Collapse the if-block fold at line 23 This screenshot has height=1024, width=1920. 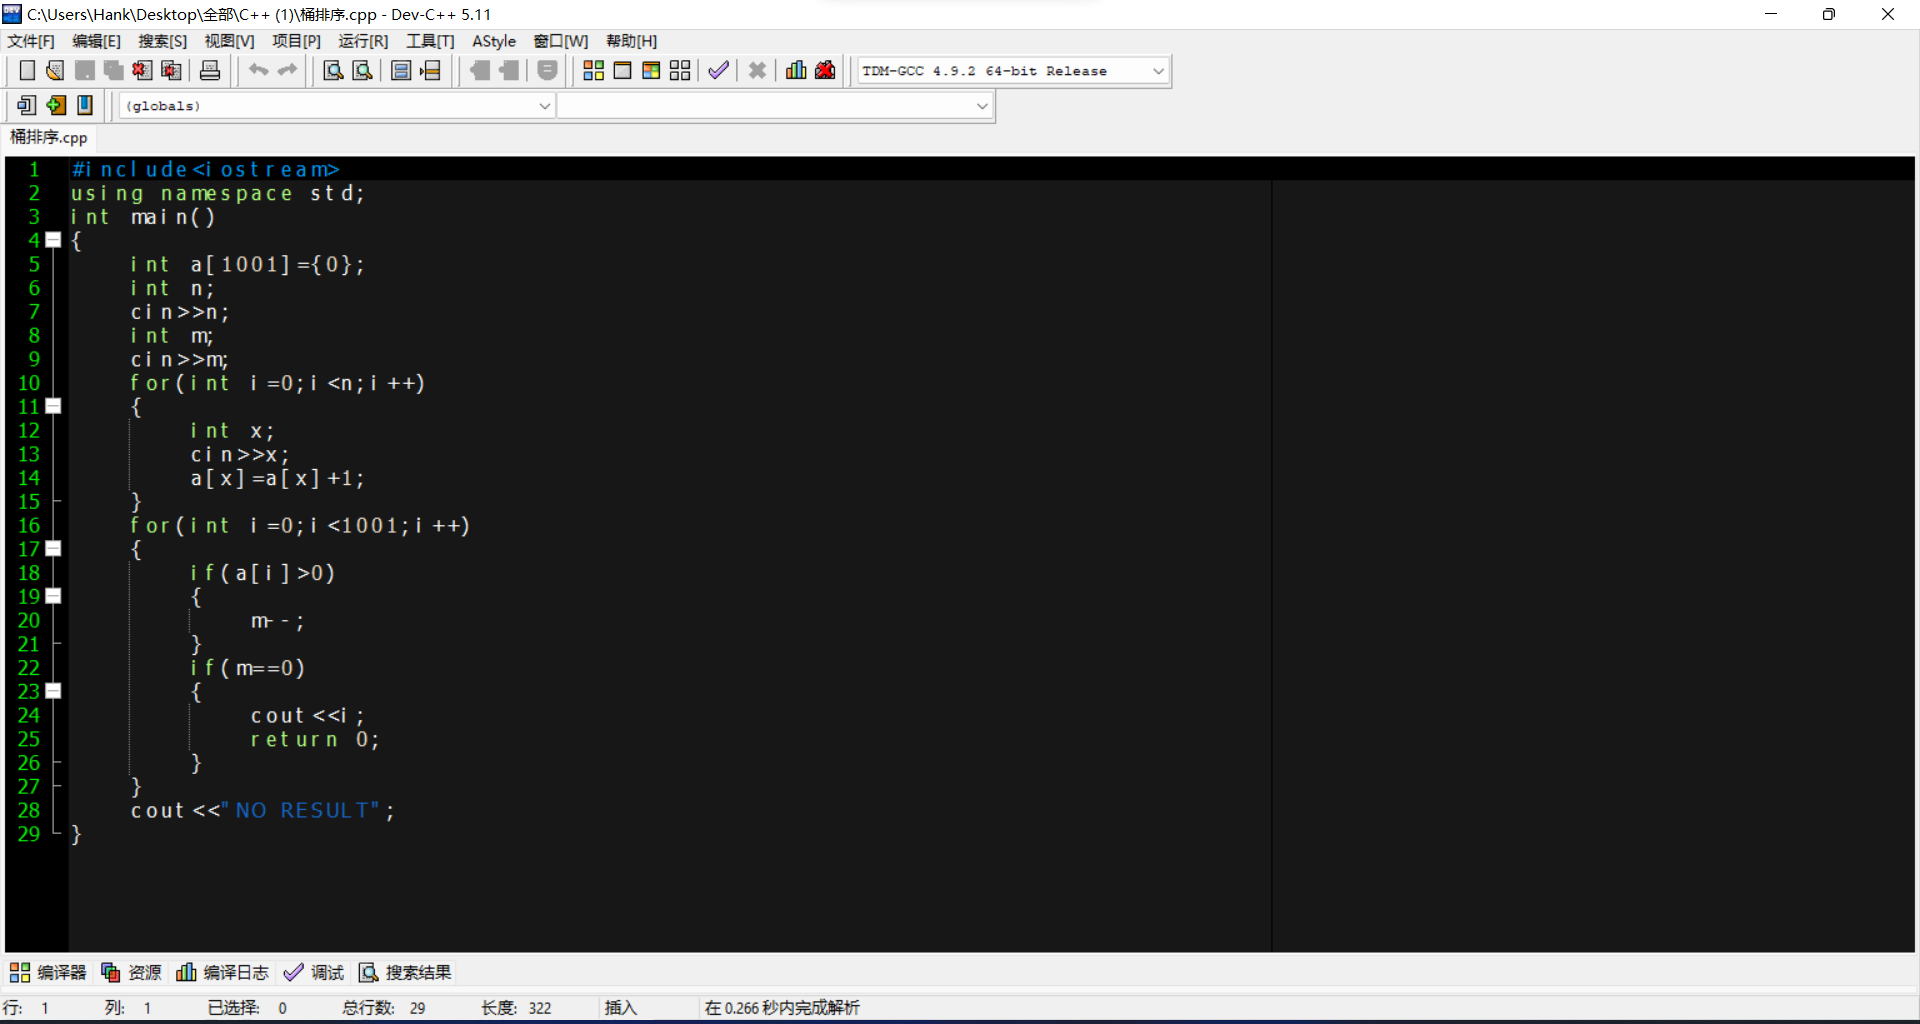[x=54, y=691]
